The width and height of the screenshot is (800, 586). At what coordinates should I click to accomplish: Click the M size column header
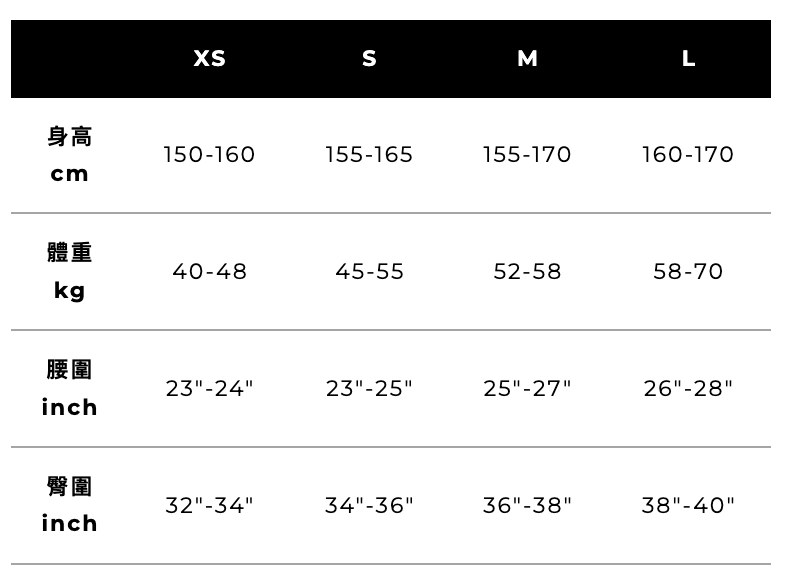527,59
